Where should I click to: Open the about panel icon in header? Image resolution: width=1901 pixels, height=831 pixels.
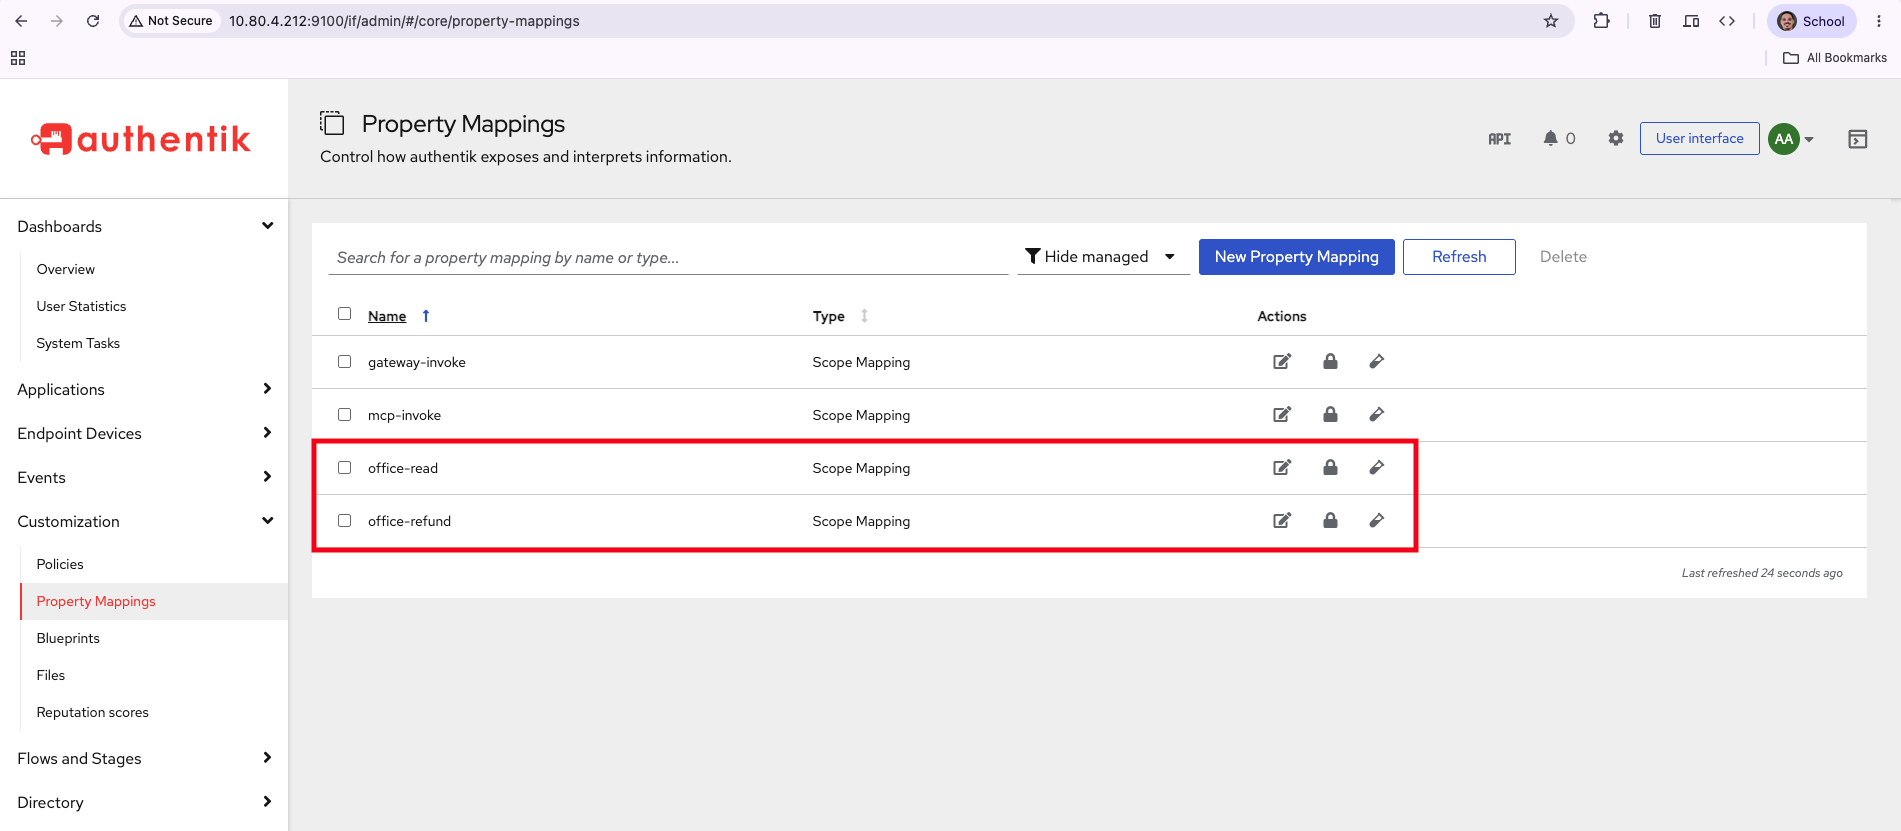click(1858, 139)
